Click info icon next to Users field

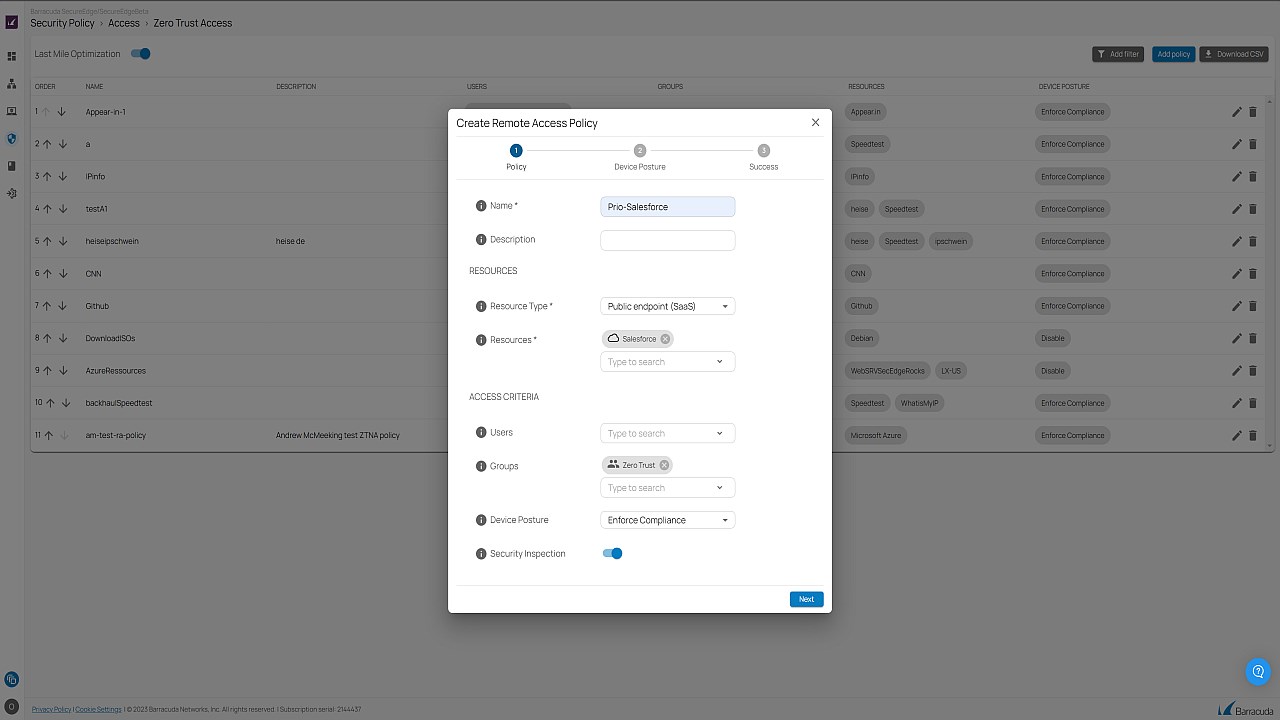click(x=481, y=433)
